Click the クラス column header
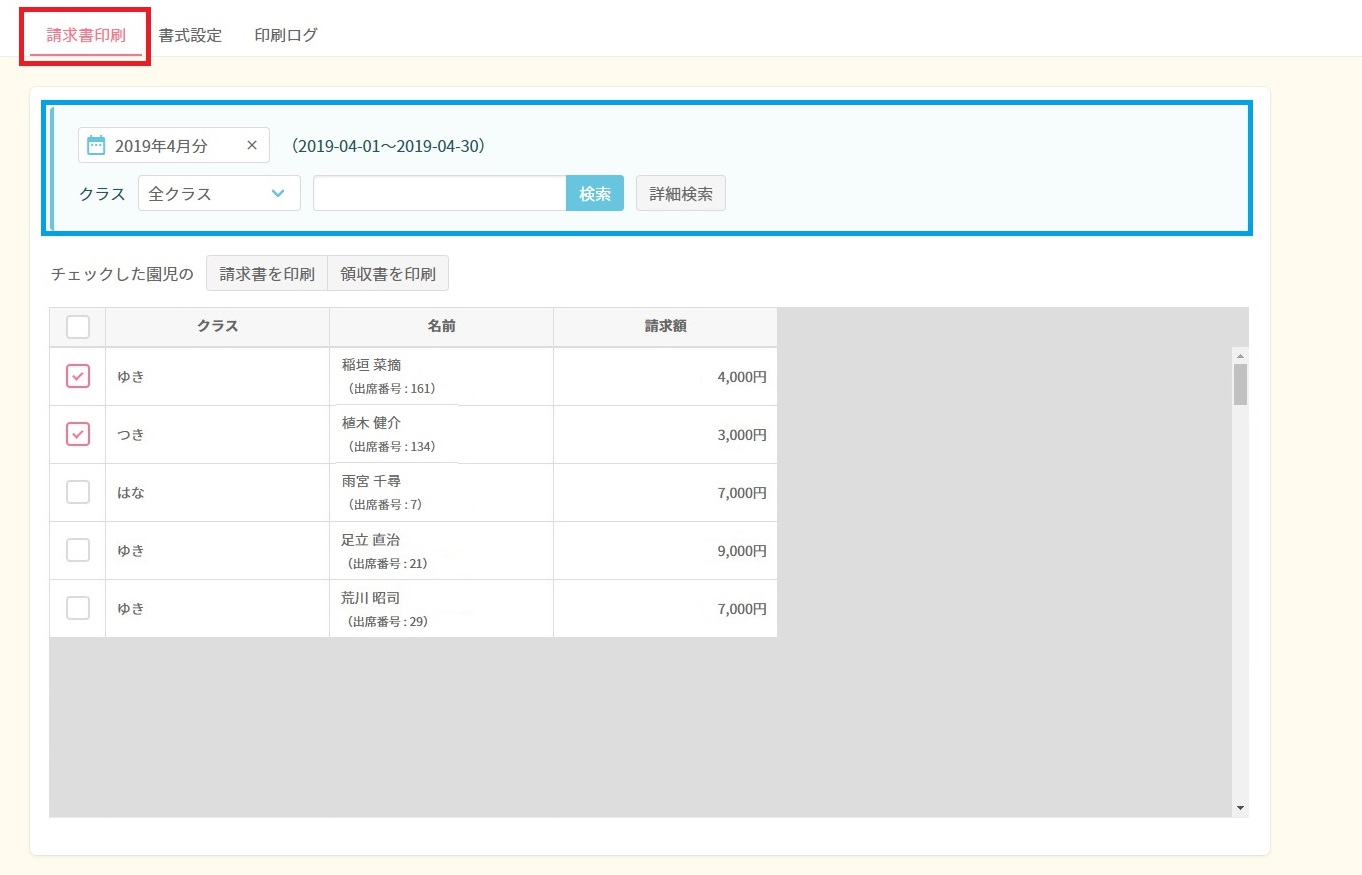This screenshot has width=1362, height=875. 218,326
